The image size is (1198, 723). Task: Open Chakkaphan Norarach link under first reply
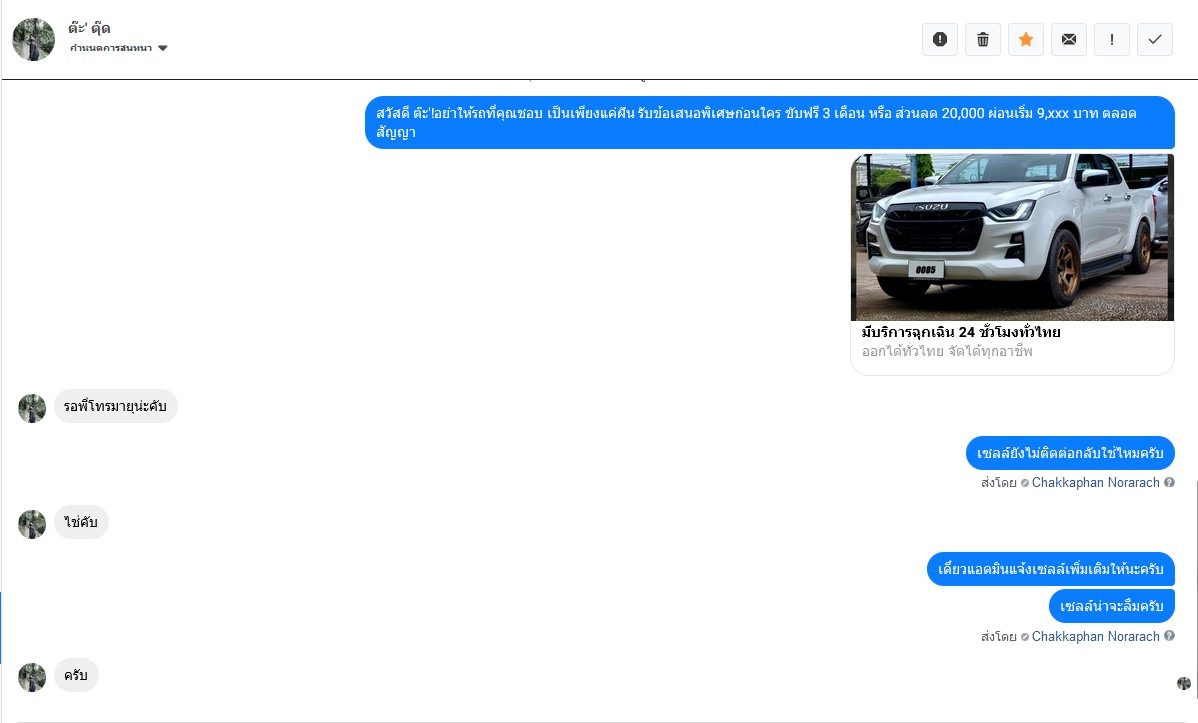pos(1096,482)
